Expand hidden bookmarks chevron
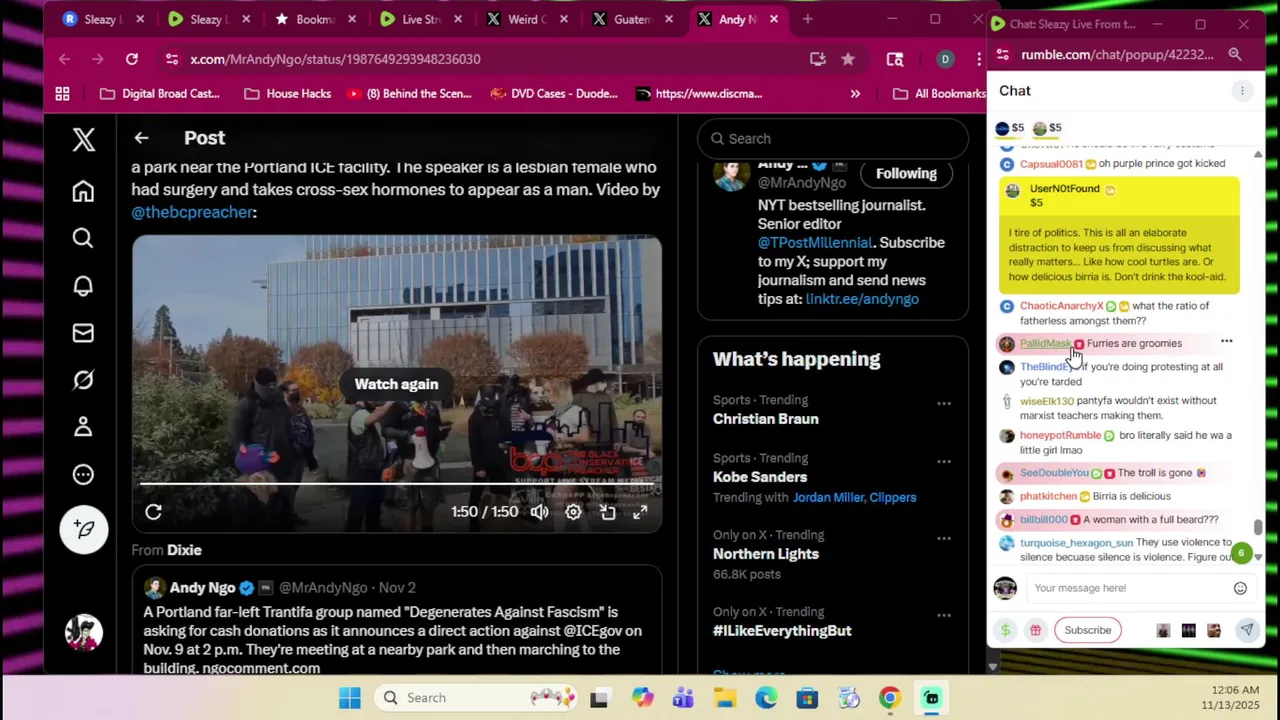1280x720 pixels. coord(855,94)
